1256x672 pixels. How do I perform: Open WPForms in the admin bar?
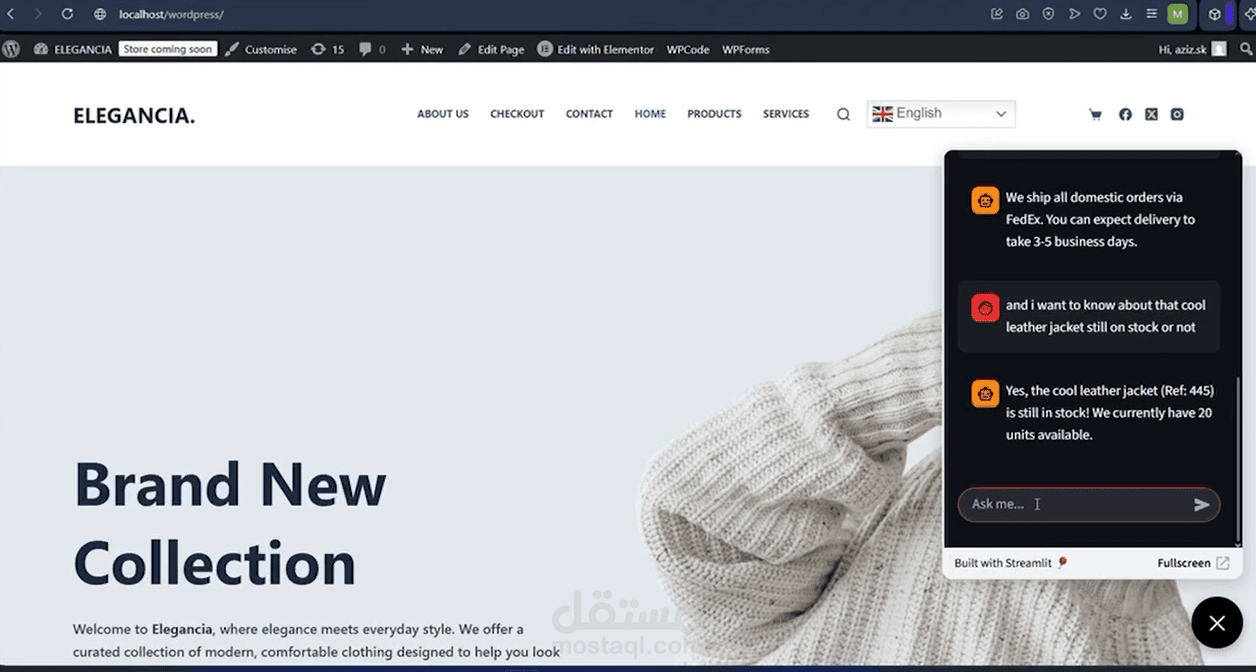[746, 49]
